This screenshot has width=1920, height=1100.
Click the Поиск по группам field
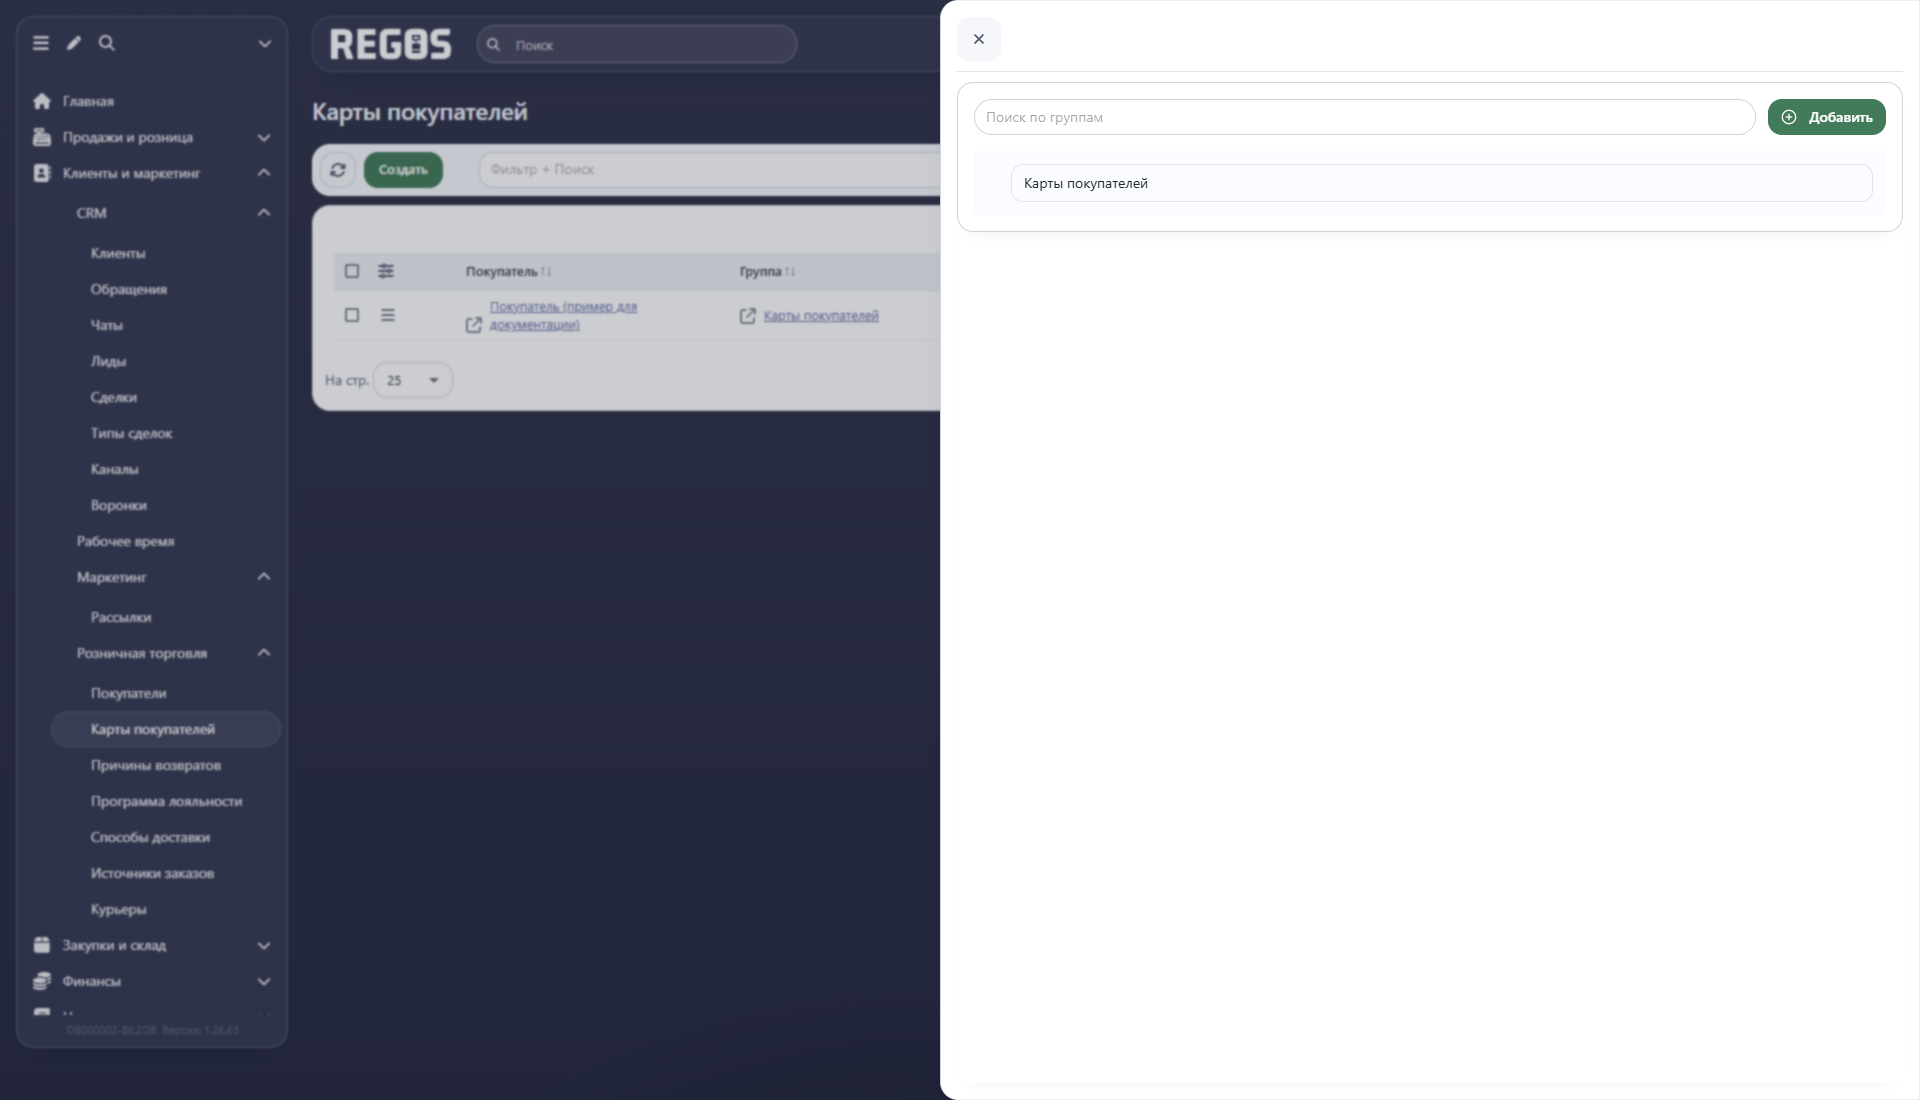[1364, 117]
